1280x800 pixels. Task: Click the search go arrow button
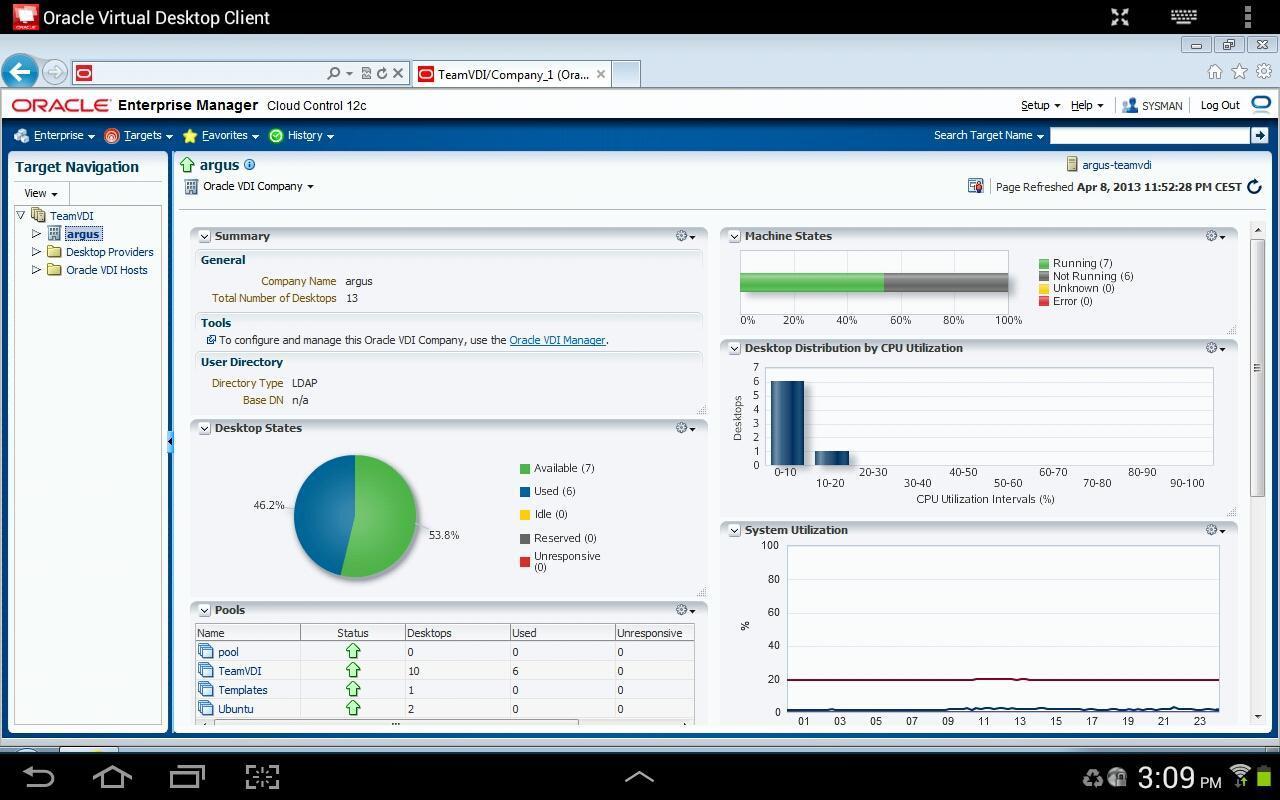tap(1260, 135)
